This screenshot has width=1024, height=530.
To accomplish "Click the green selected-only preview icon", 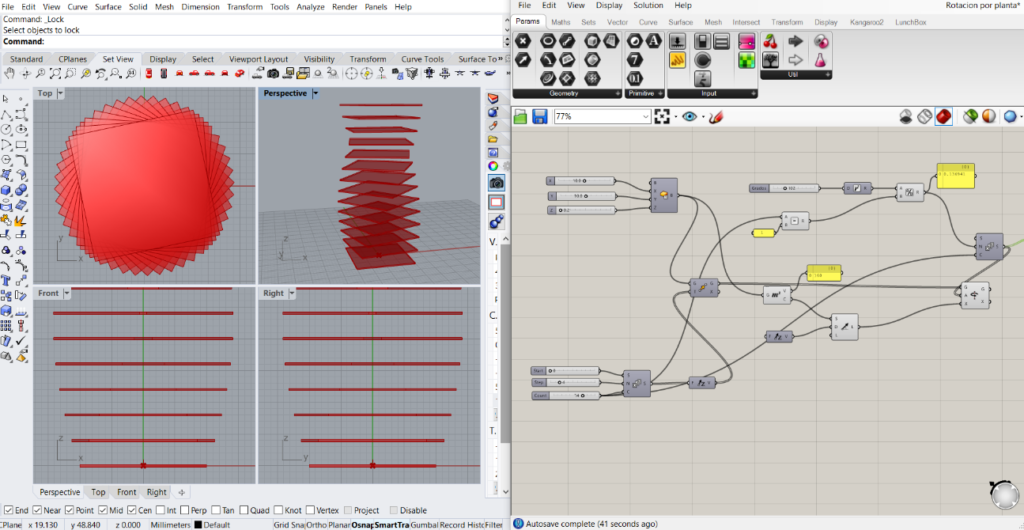I will [x=970, y=117].
